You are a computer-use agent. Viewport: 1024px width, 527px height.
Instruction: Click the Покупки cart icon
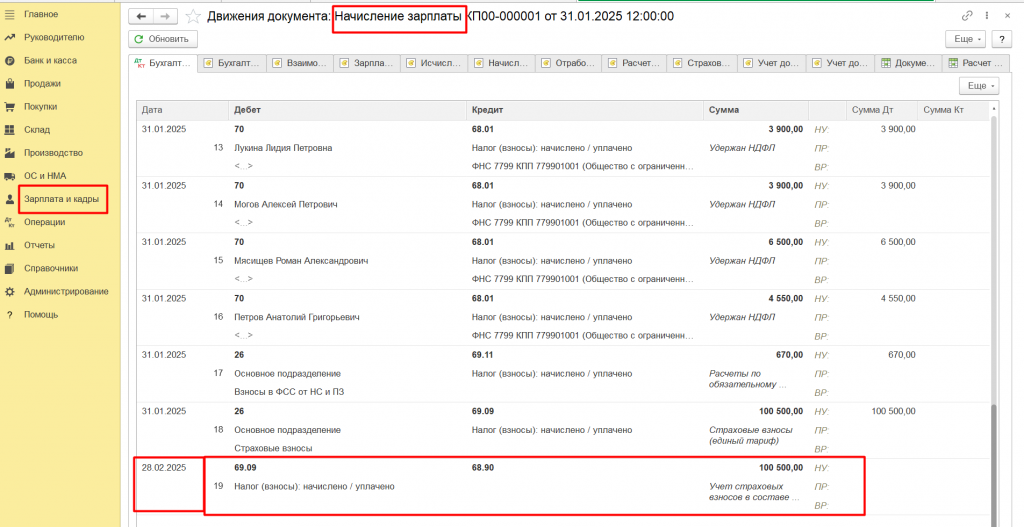(x=9, y=106)
